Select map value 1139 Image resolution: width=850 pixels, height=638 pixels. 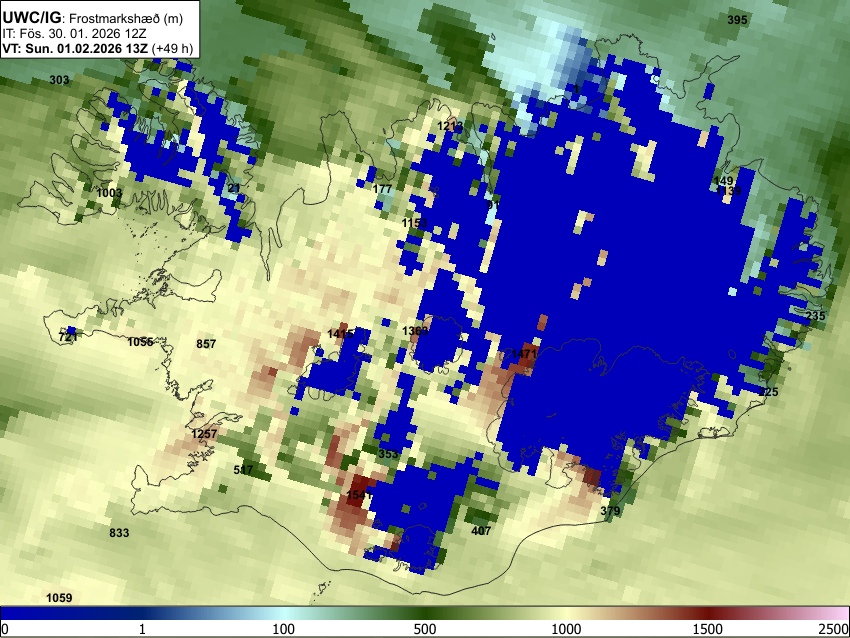[728, 191]
